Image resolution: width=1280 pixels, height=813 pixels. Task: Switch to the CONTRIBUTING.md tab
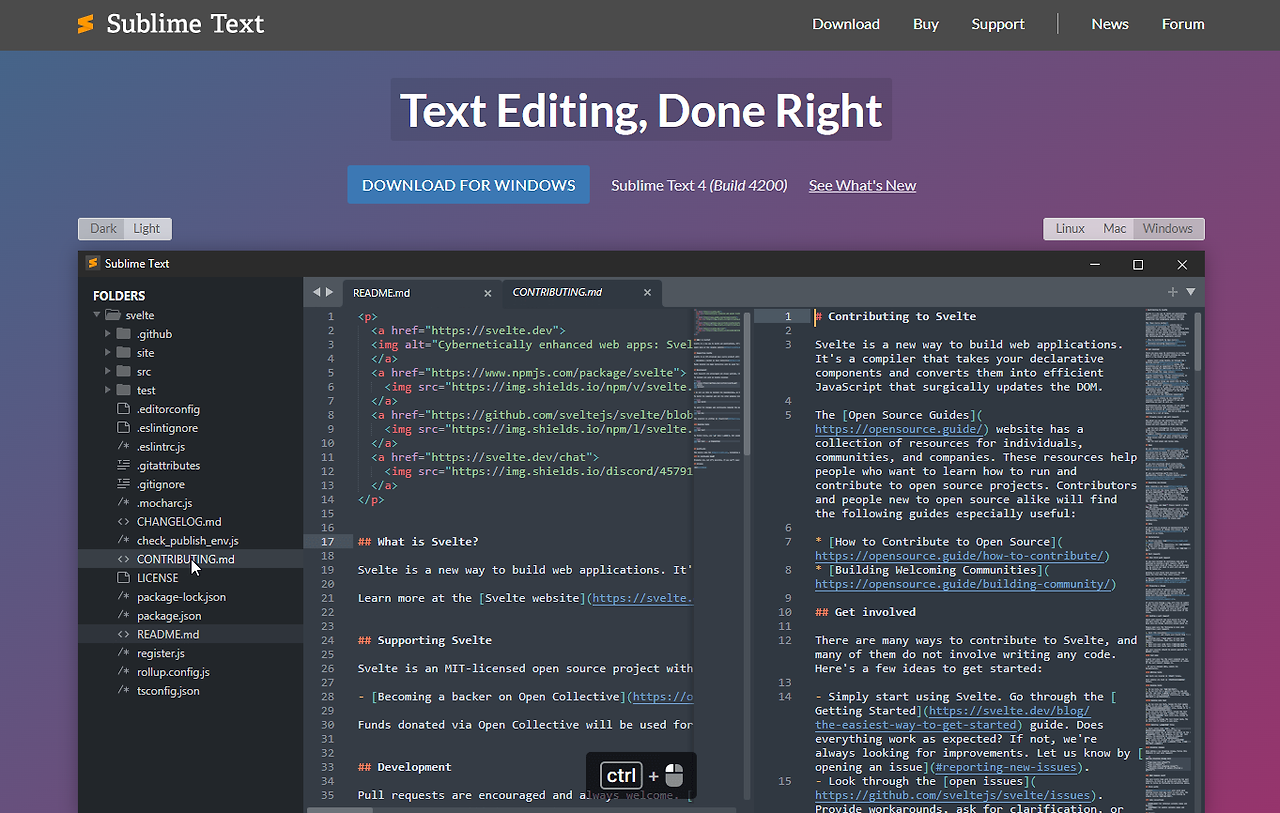pos(581,293)
